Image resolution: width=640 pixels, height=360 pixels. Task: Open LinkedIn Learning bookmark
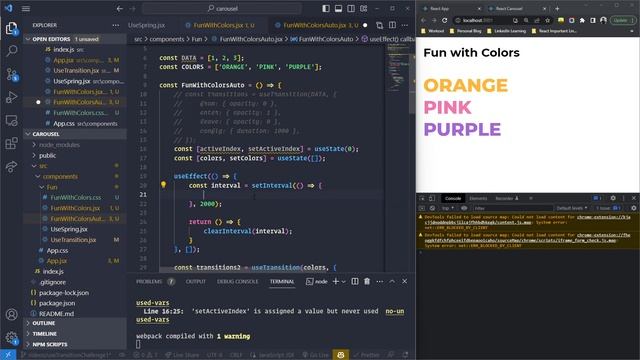(506, 31)
